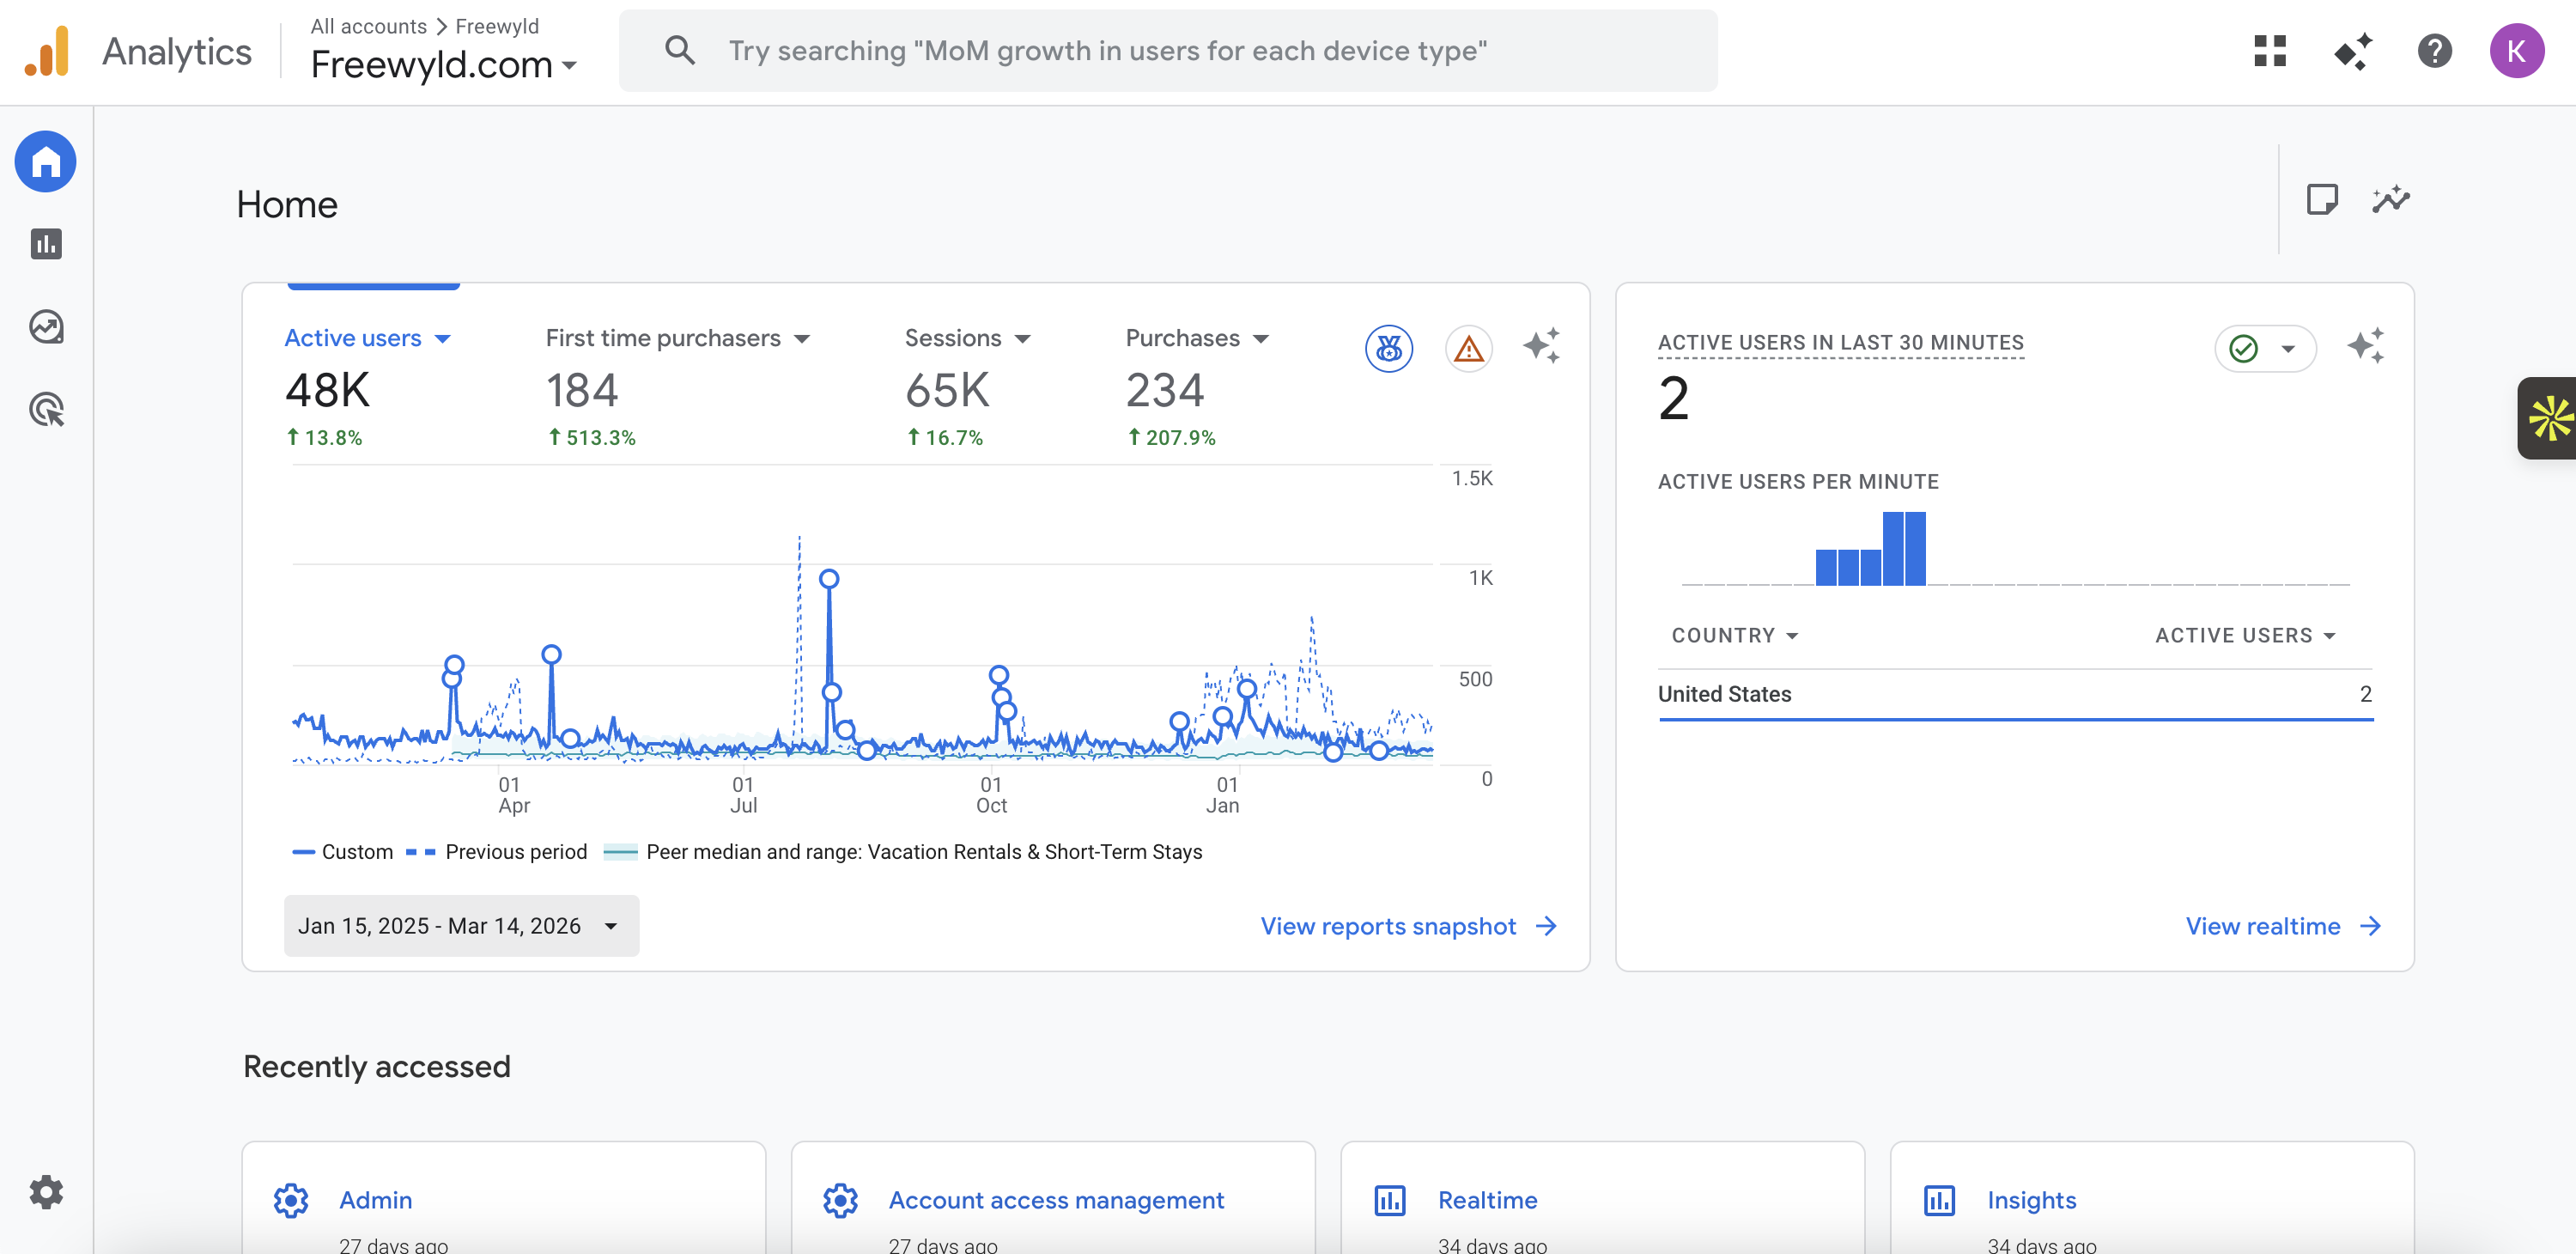Expand the ACTIVE USERS column dropdown

coord(2245,635)
